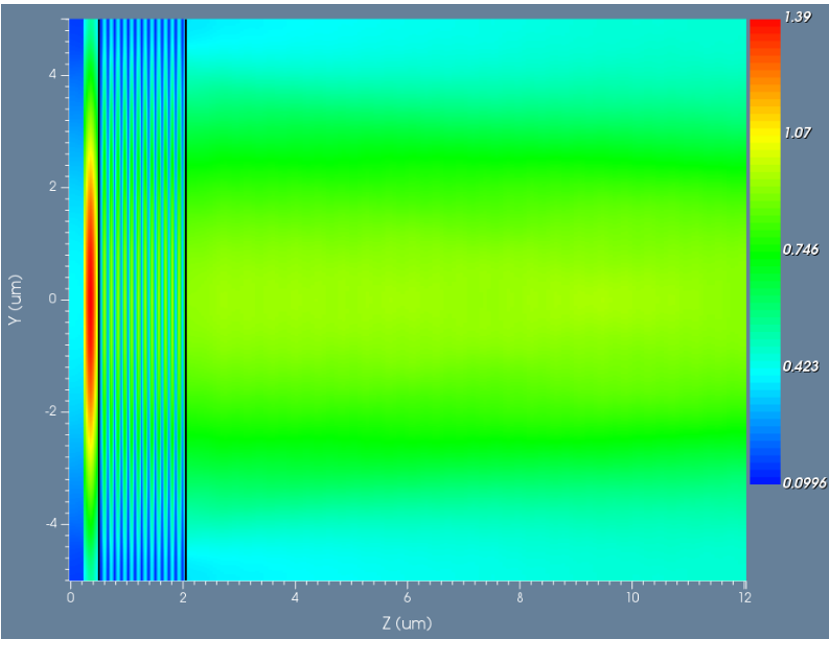Click the black boundary line at Z=2
Image resolution: width=831 pixels, height=647 pixels.
click(x=186, y=300)
